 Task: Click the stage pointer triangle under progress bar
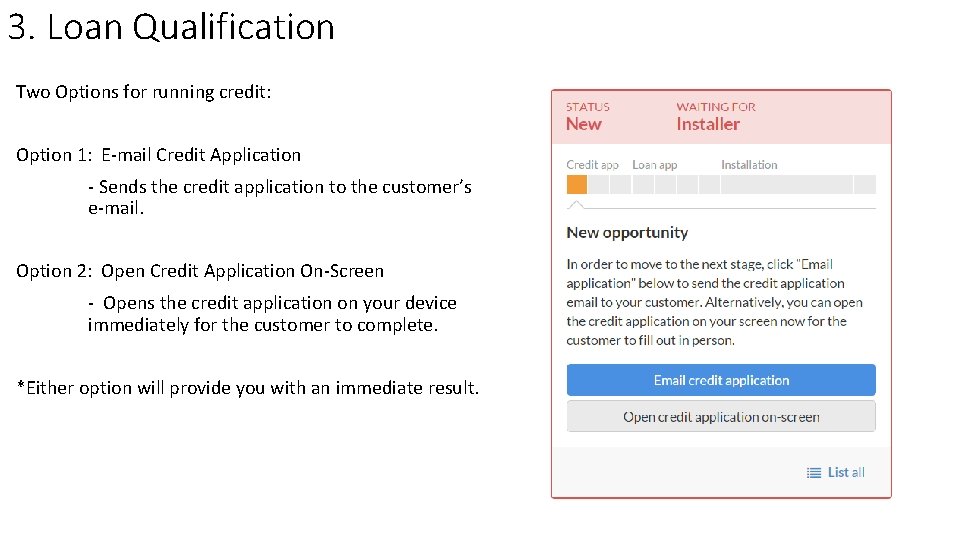click(576, 205)
